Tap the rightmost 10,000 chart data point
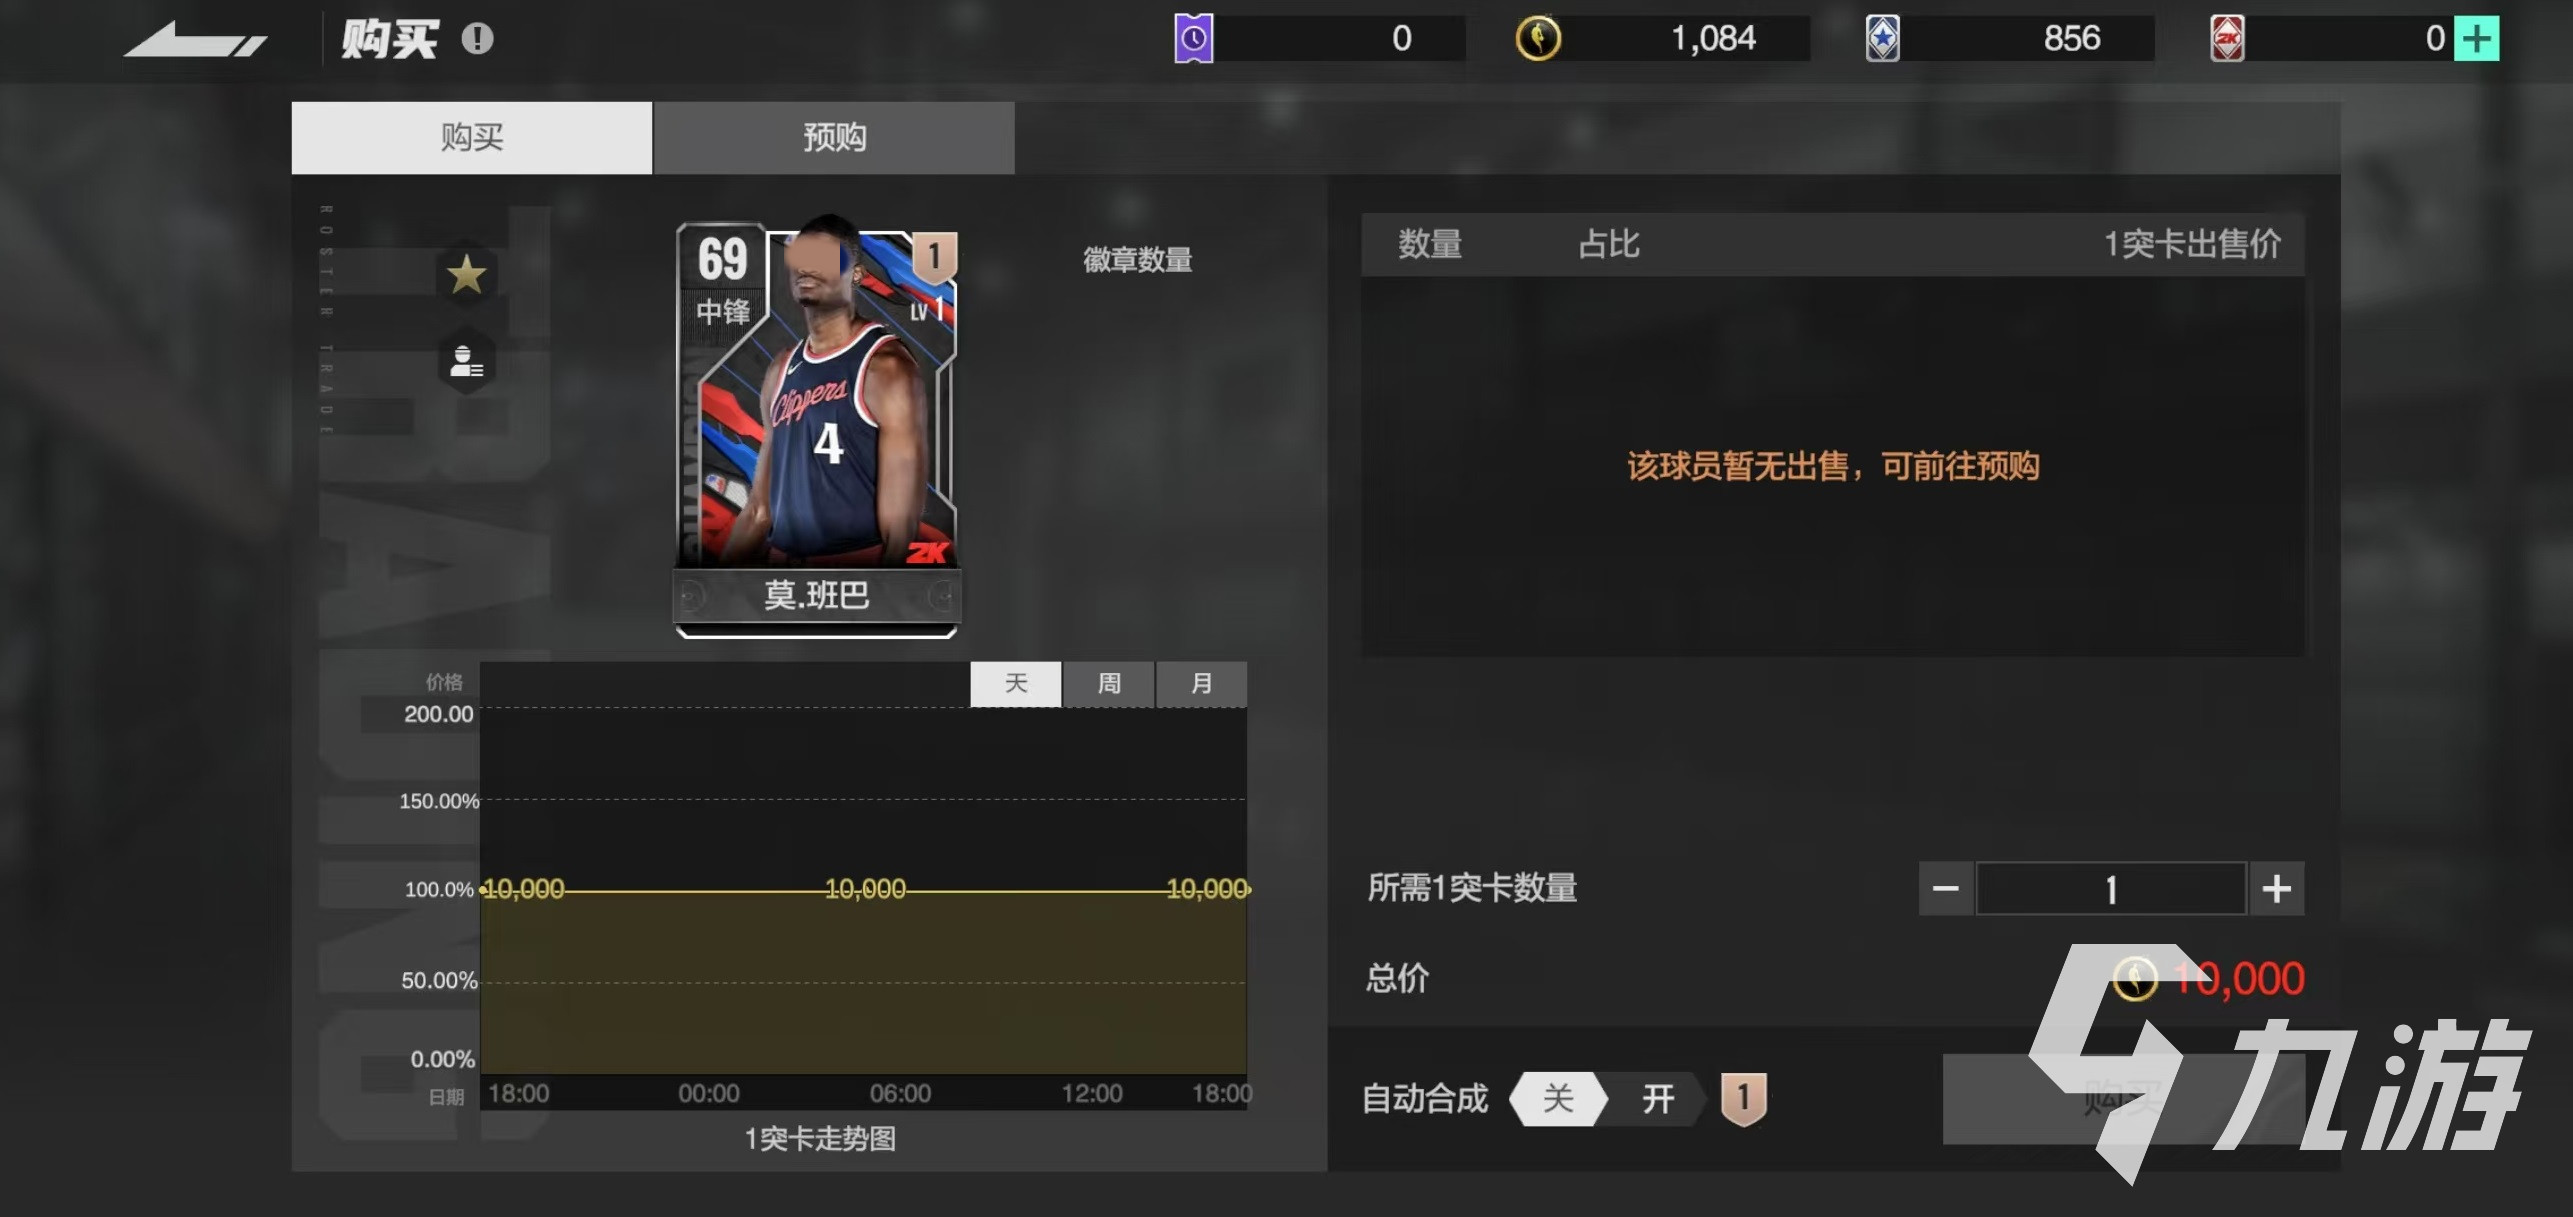Image resolution: width=2573 pixels, height=1217 pixels. click(1207, 889)
